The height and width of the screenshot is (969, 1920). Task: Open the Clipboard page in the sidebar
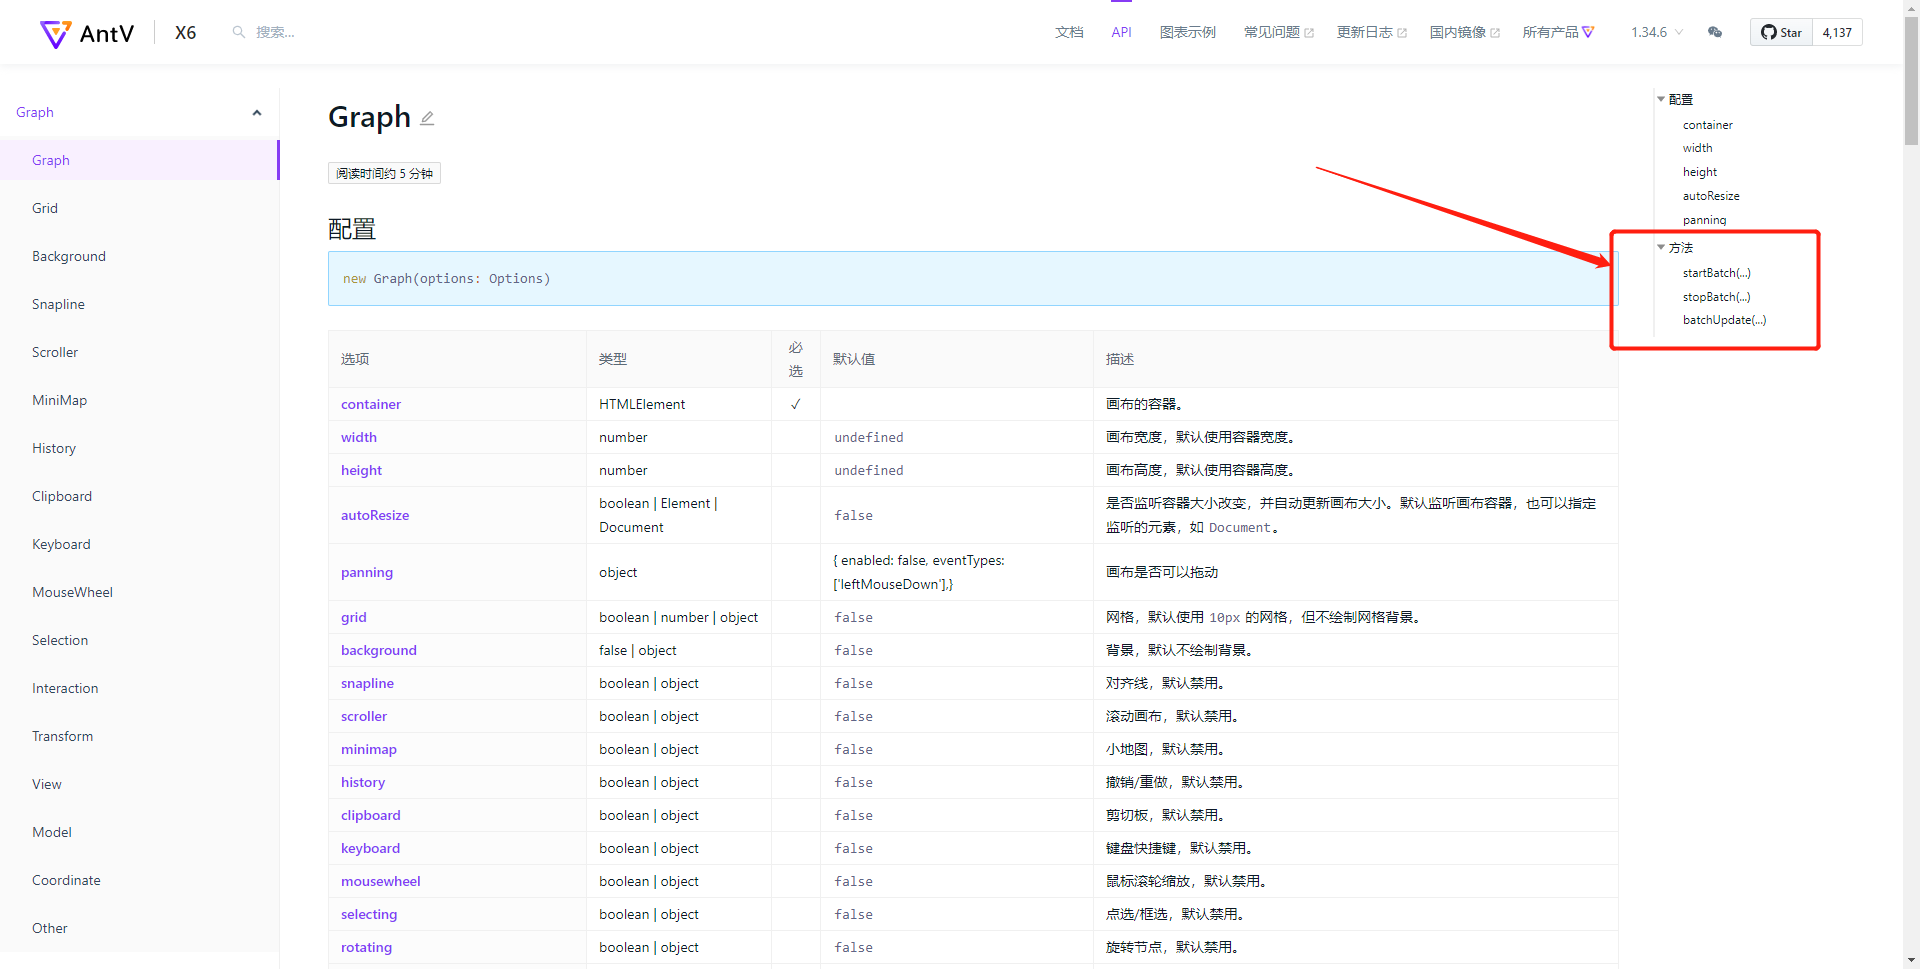(62, 496)
